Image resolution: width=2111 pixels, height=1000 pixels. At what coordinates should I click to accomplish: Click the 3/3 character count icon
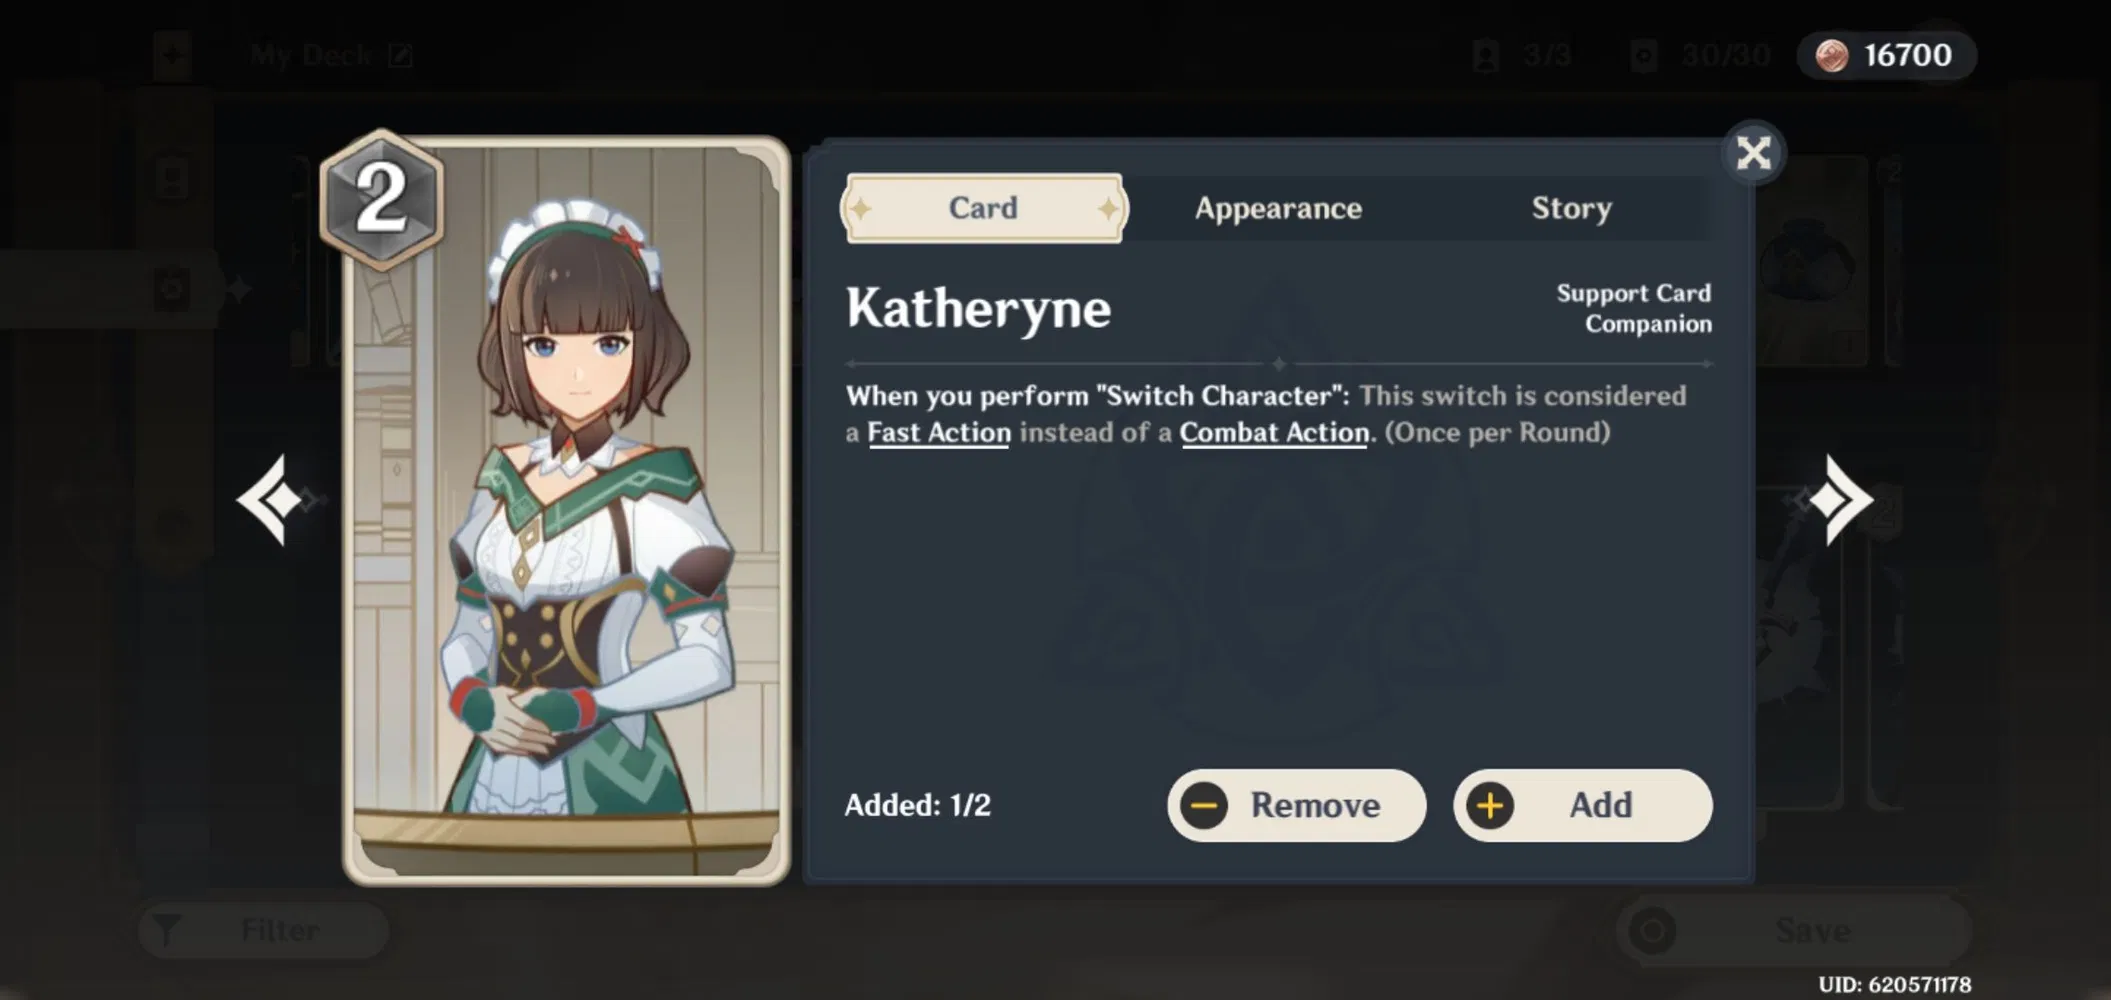pyautogui.click(x=1486, y=55)
